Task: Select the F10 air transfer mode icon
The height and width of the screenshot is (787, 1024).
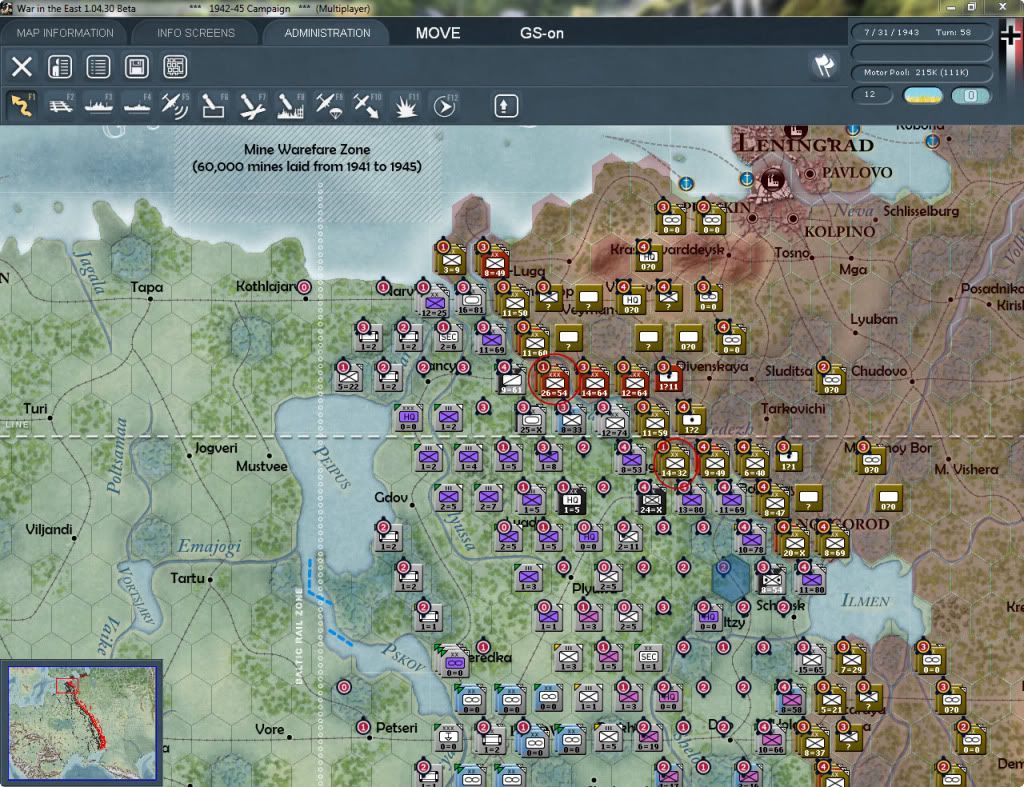Action: (367, 106)
